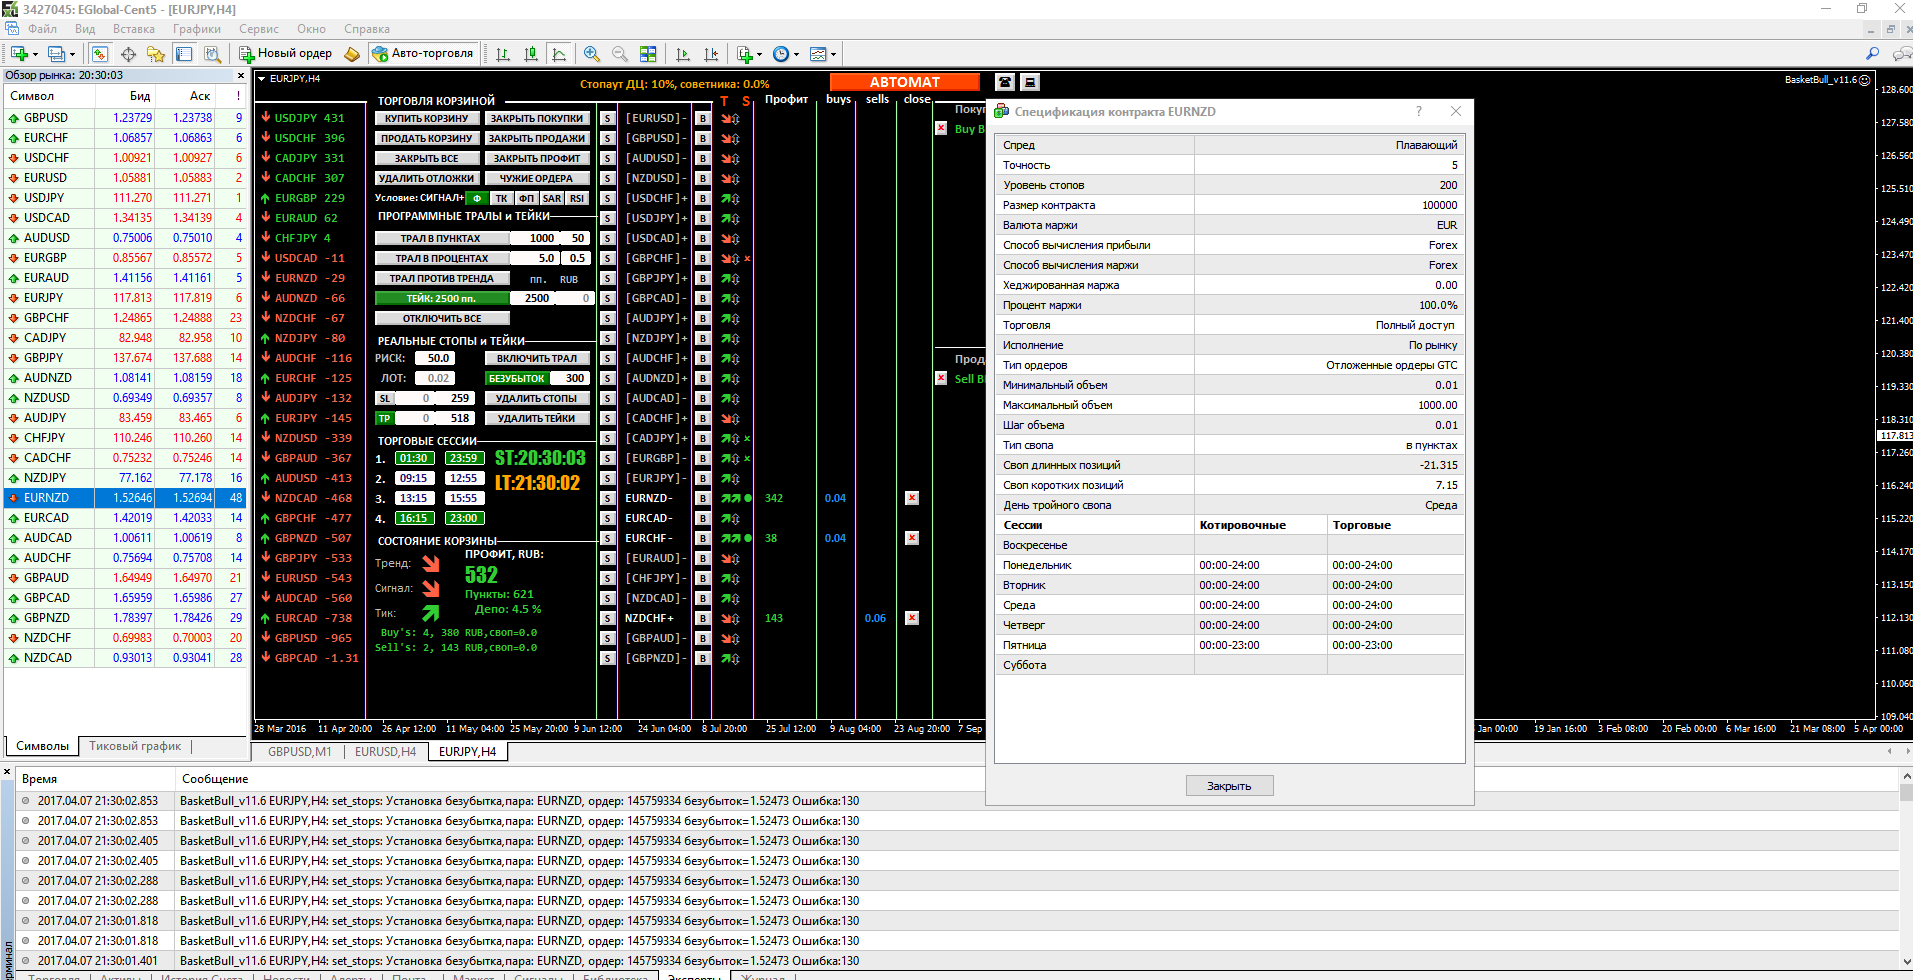Image resolution: width=1913 pixels, height=980 pixels.
Task: Click the Tile Windows grid icon
Action: click(x=648, y=54)
